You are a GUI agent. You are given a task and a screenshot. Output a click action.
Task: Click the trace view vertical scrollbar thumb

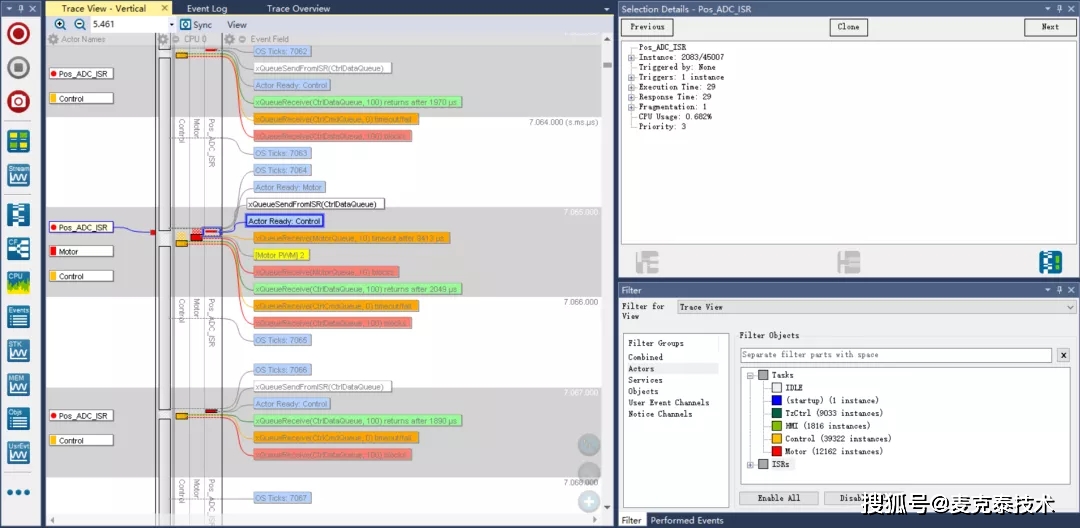607,65
